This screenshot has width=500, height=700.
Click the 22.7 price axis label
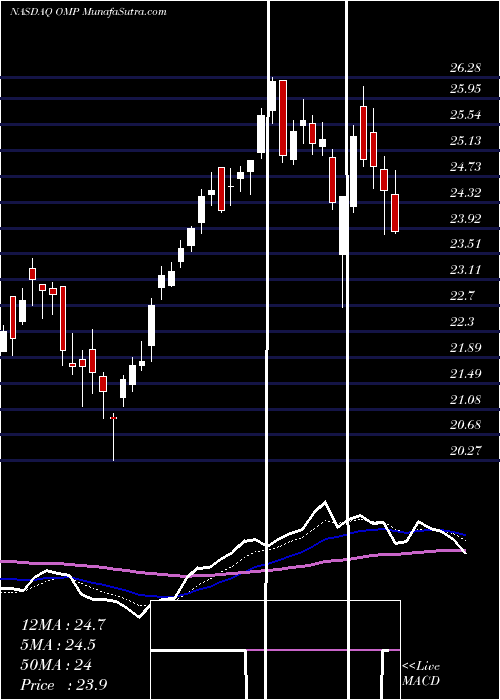pos(463,296)
